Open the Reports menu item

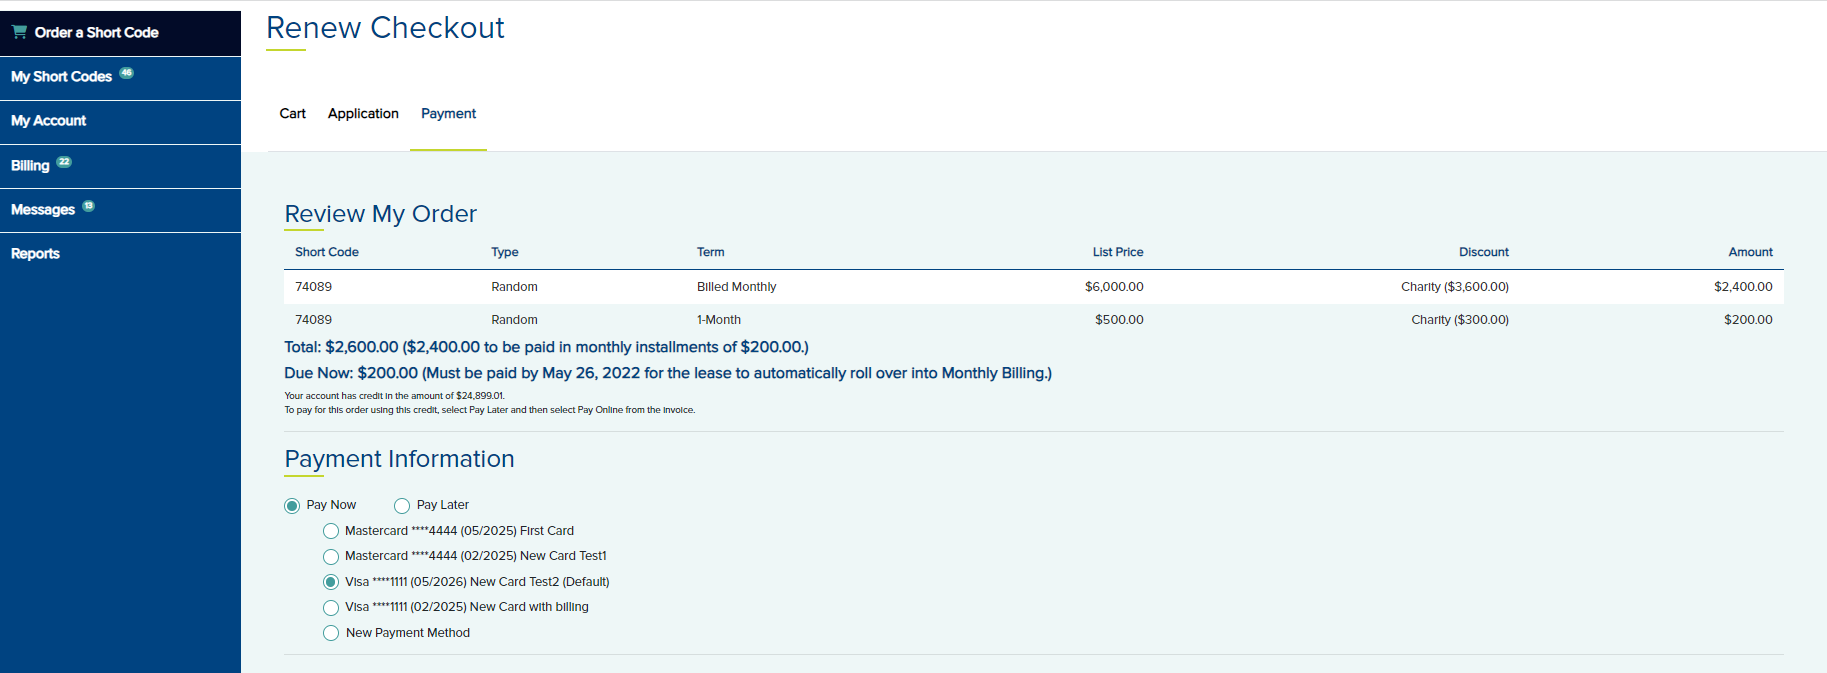point(36,254)
